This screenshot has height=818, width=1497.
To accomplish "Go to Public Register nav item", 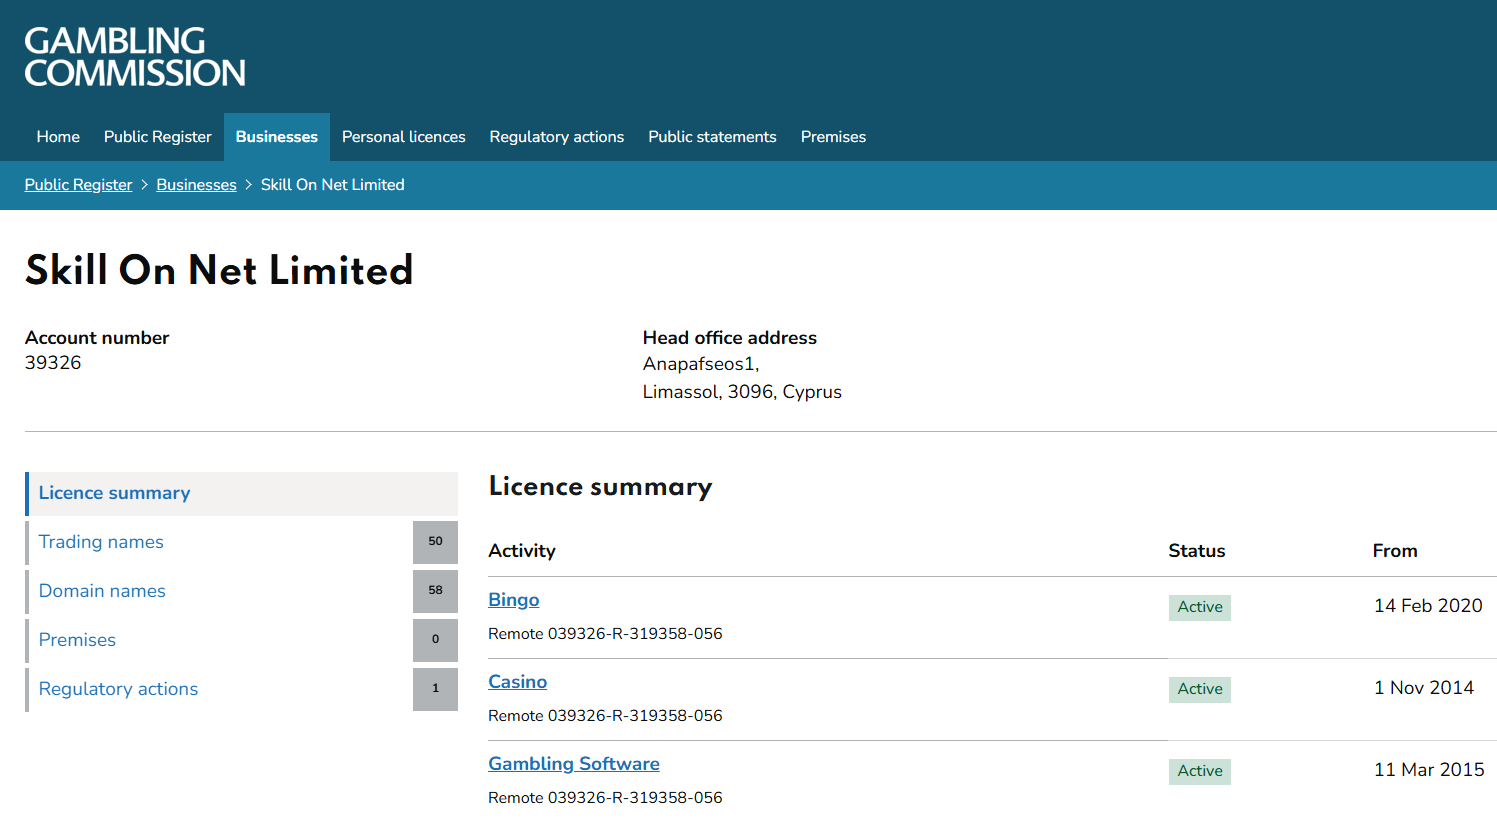I will pyautogui.click(x=158, y=137).
